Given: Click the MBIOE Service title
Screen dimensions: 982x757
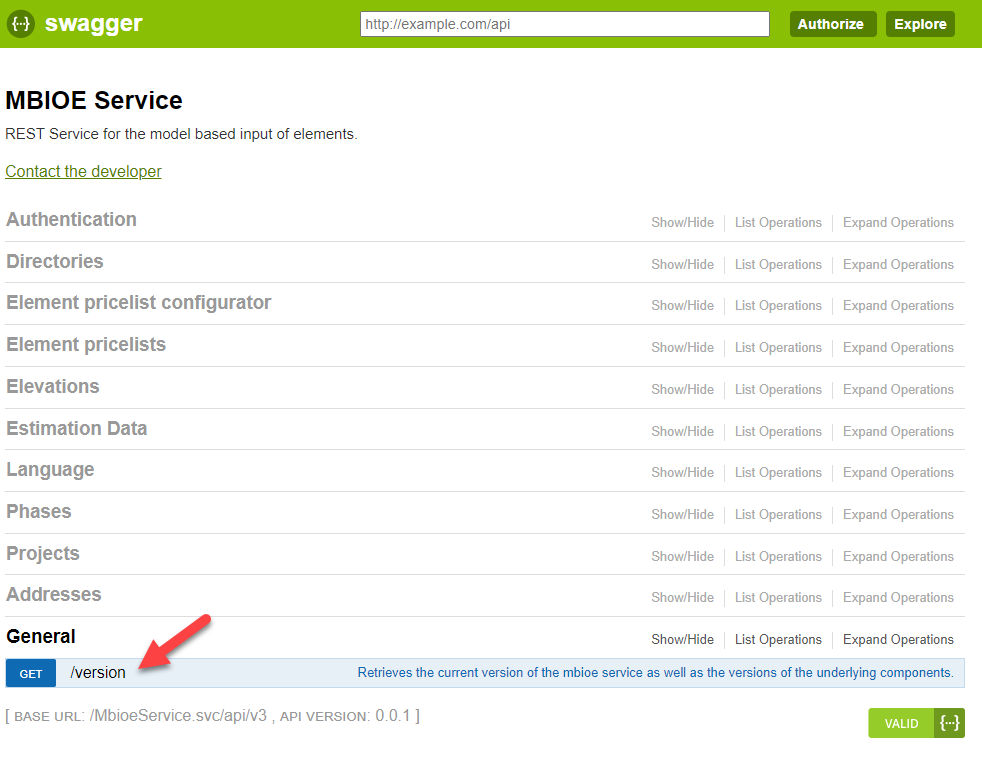Looking at the screenshot, I should [94, 100].
